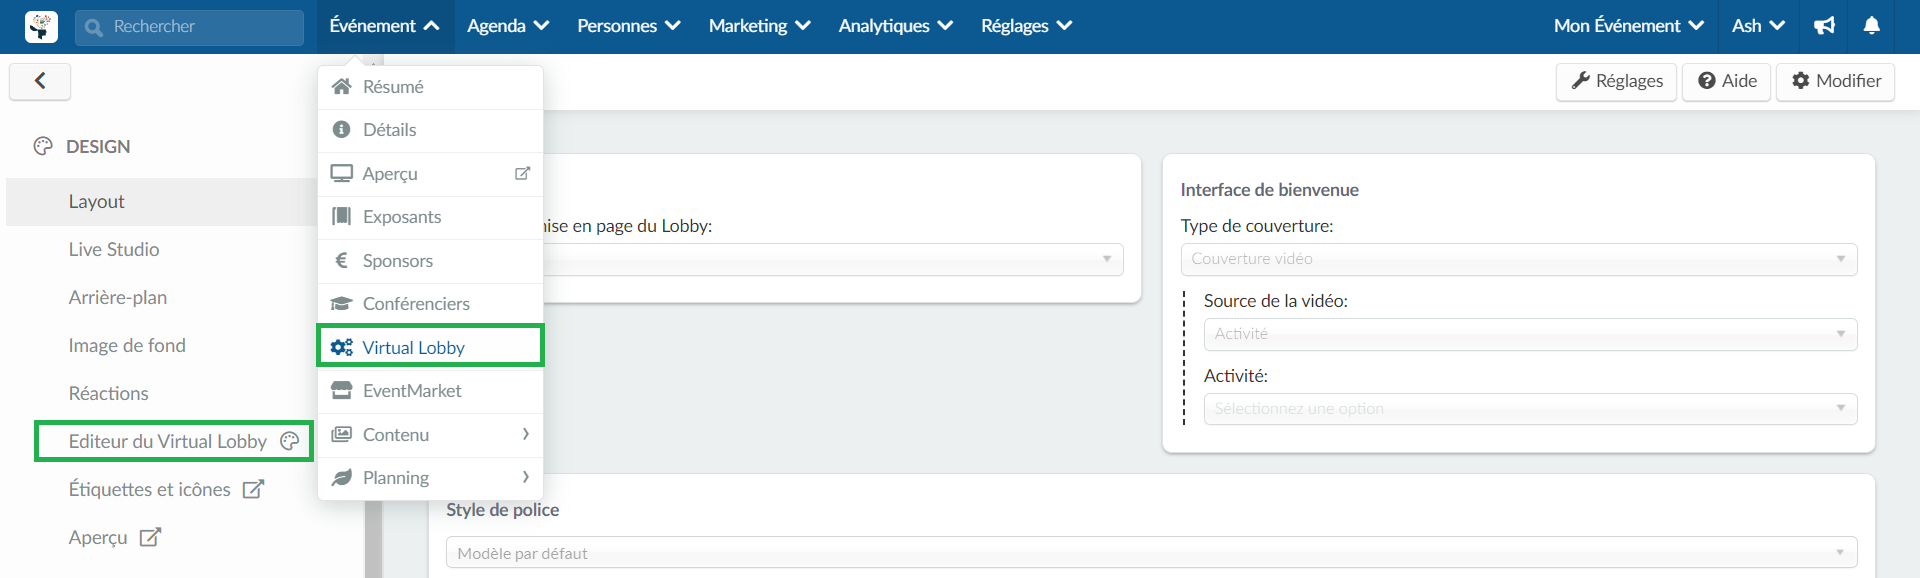Open the Événement menu

[x=384, y=26]
